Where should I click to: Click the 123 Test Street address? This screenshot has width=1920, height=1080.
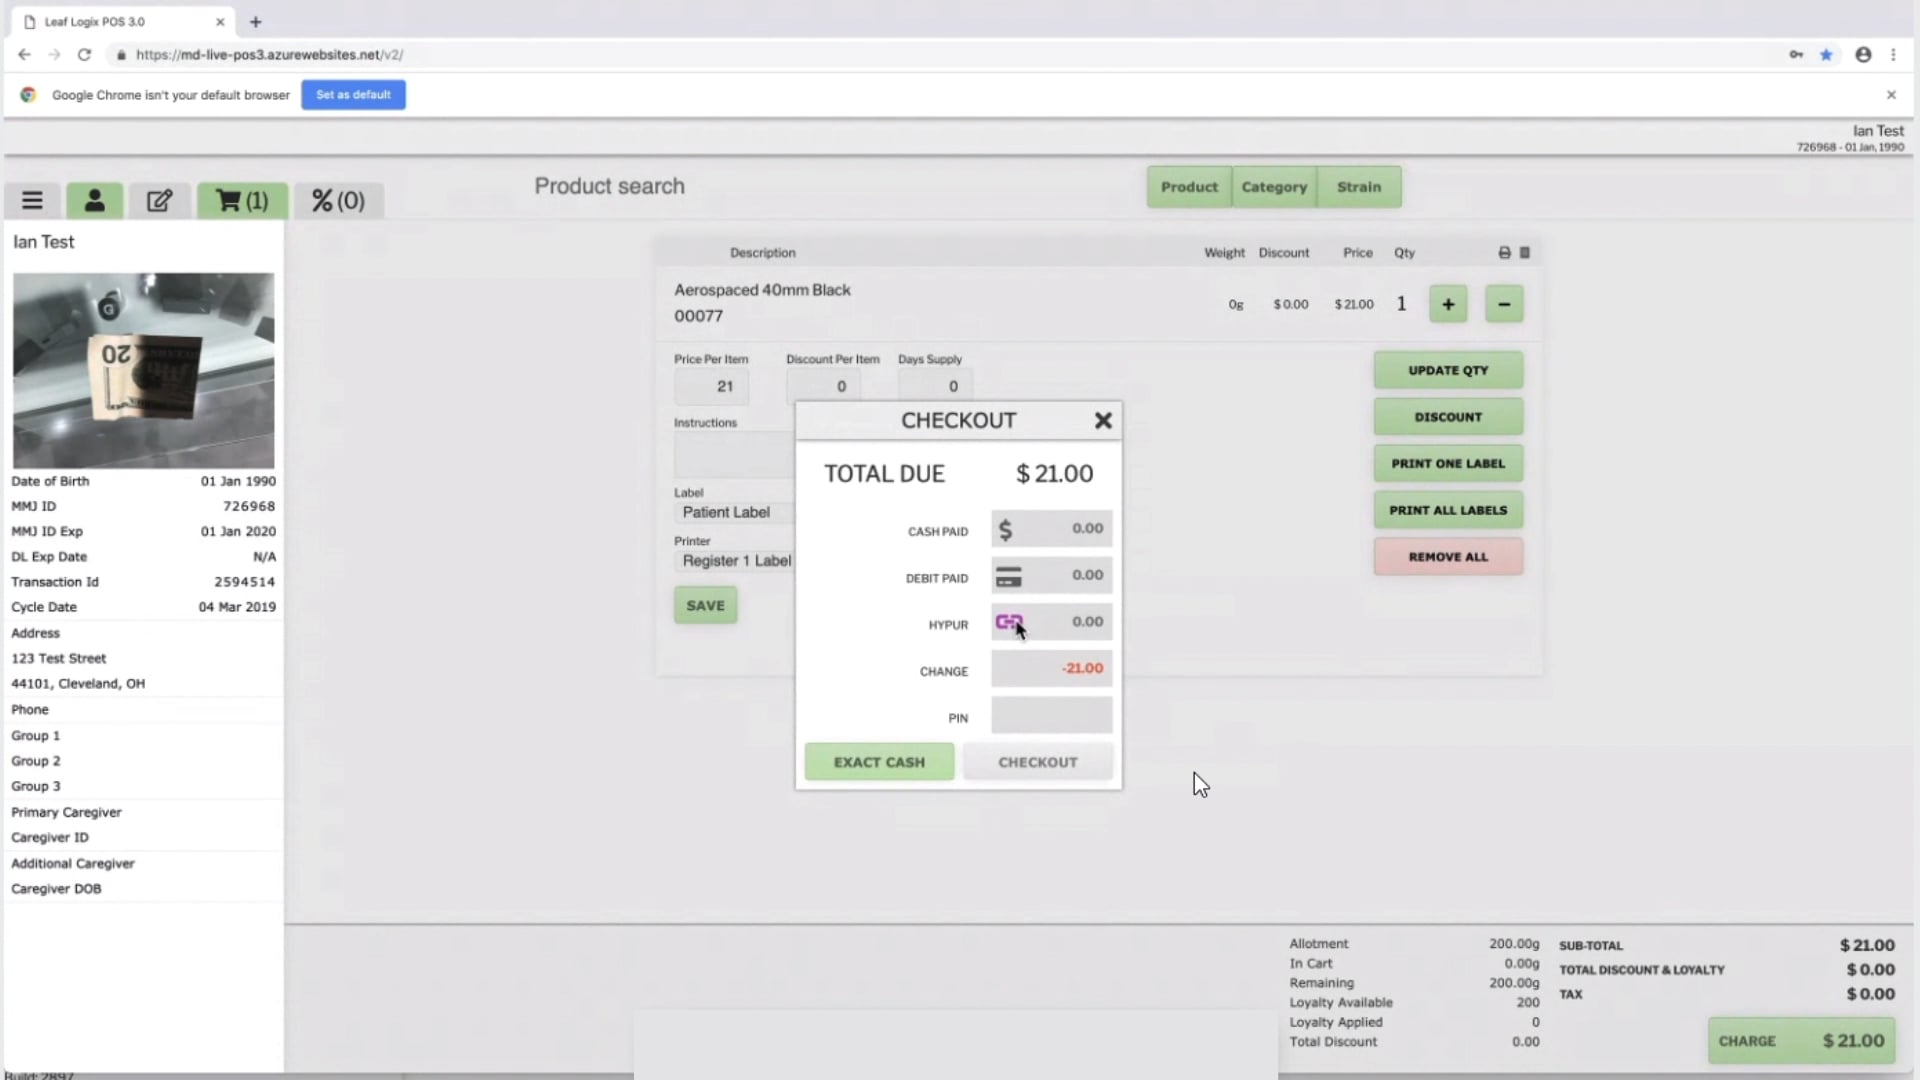coord(58,659)
